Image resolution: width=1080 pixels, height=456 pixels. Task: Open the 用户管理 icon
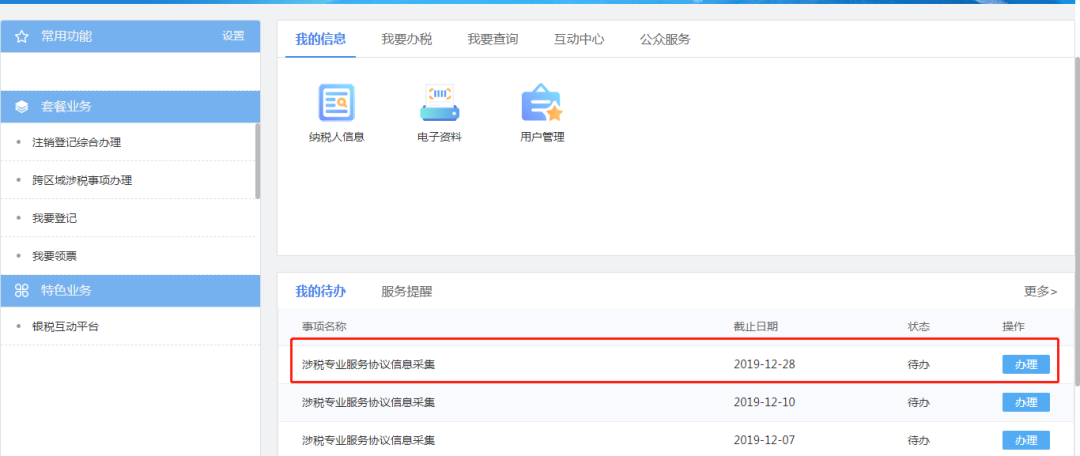[x=542, y=103]
